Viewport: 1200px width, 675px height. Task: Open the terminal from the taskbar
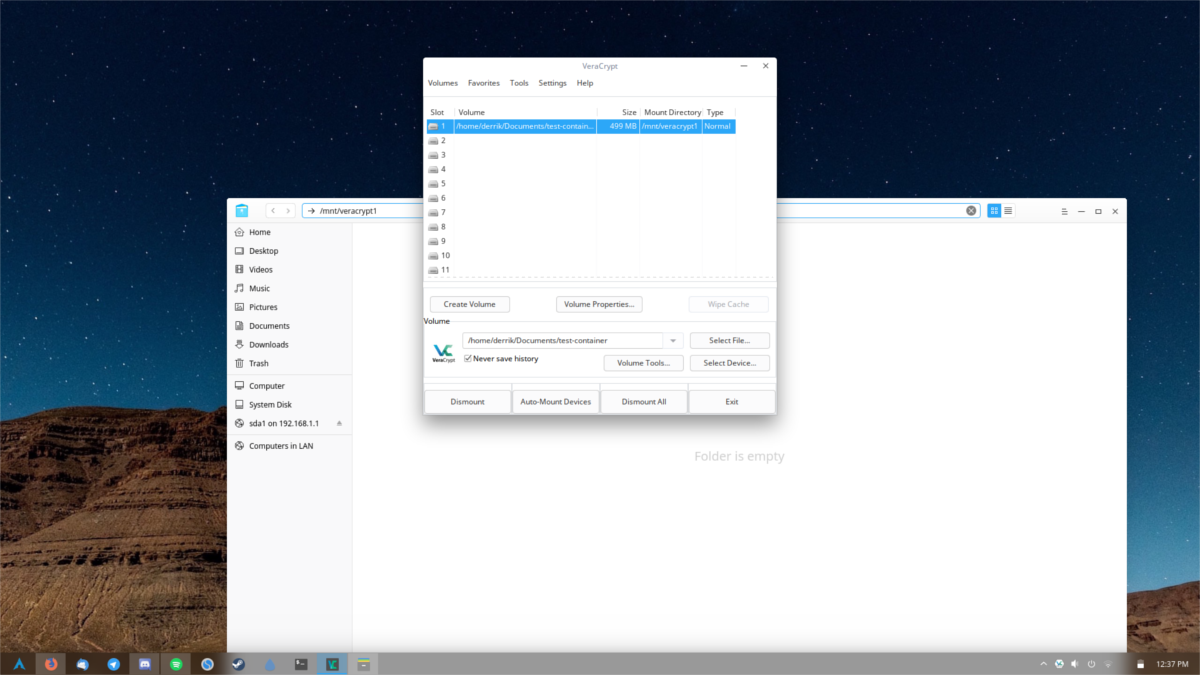(301, 663)
